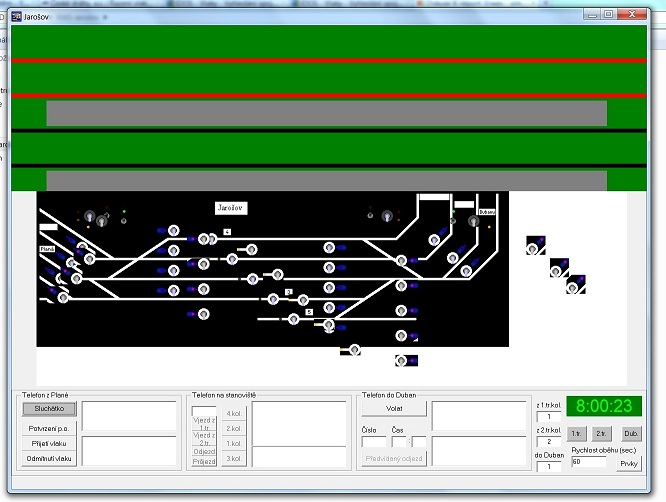Click the lower Telefon z Plané message box
Screen dimensions: 666x502
(129, 451)
